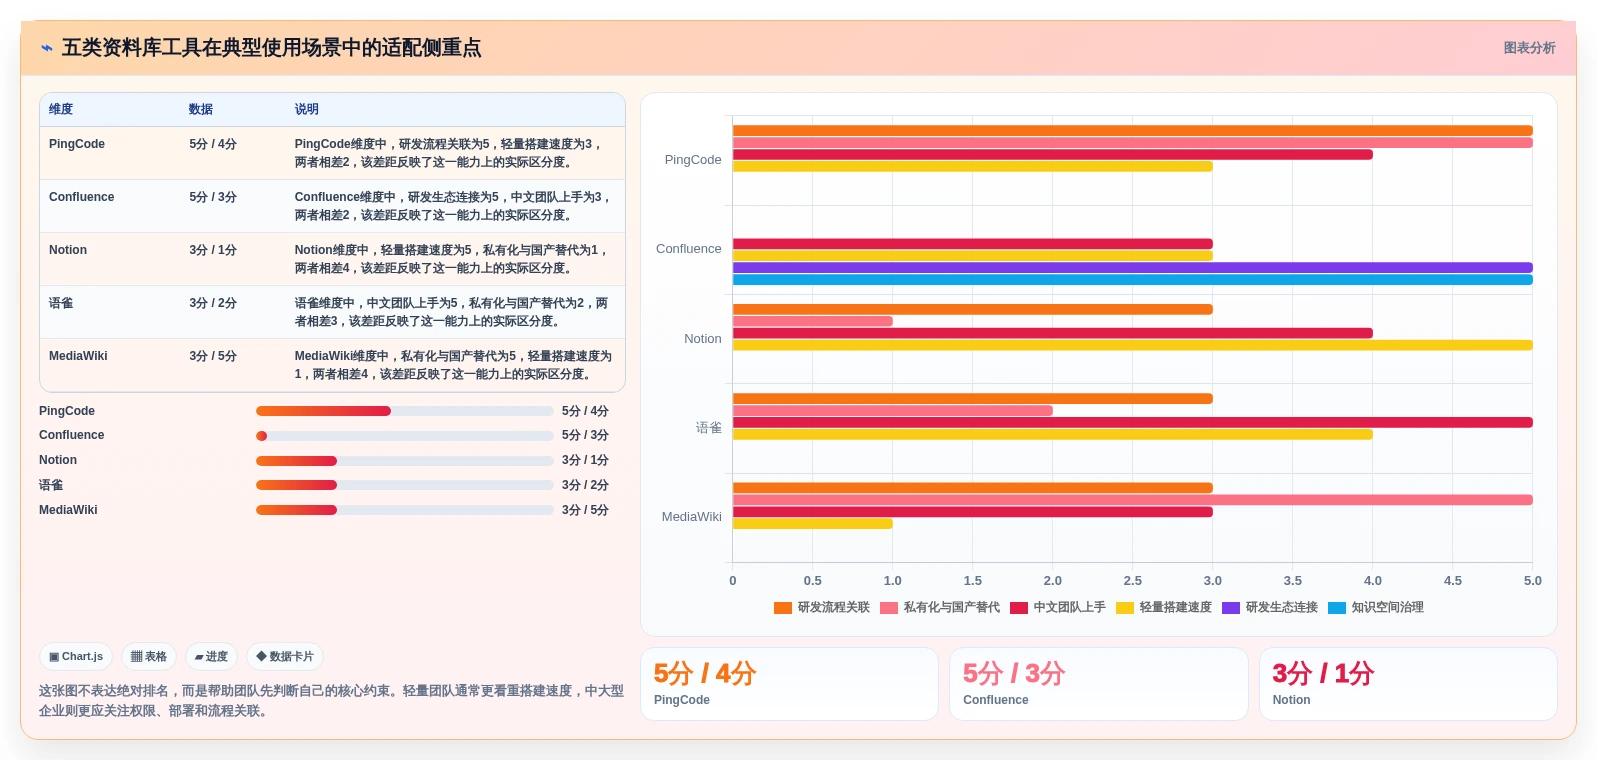The image size is (1597, 760).
Task: Click the PingCode chart axis label
Action: pyautogui.click(x=693, y=160)
